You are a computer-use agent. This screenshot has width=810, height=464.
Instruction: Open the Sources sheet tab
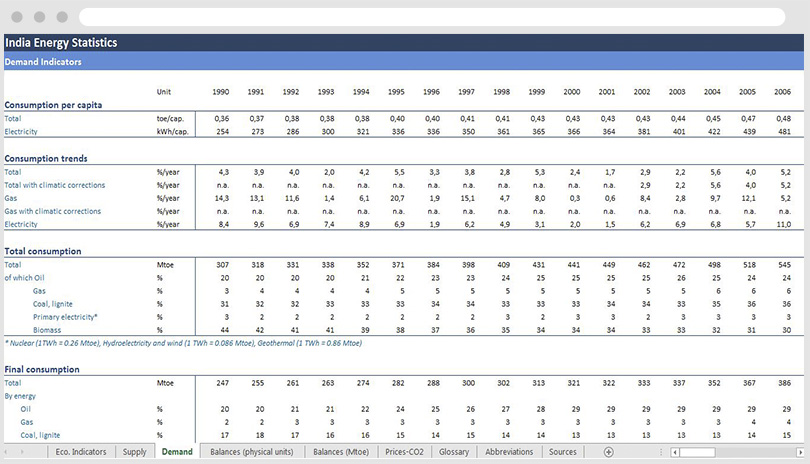point(562,452)
